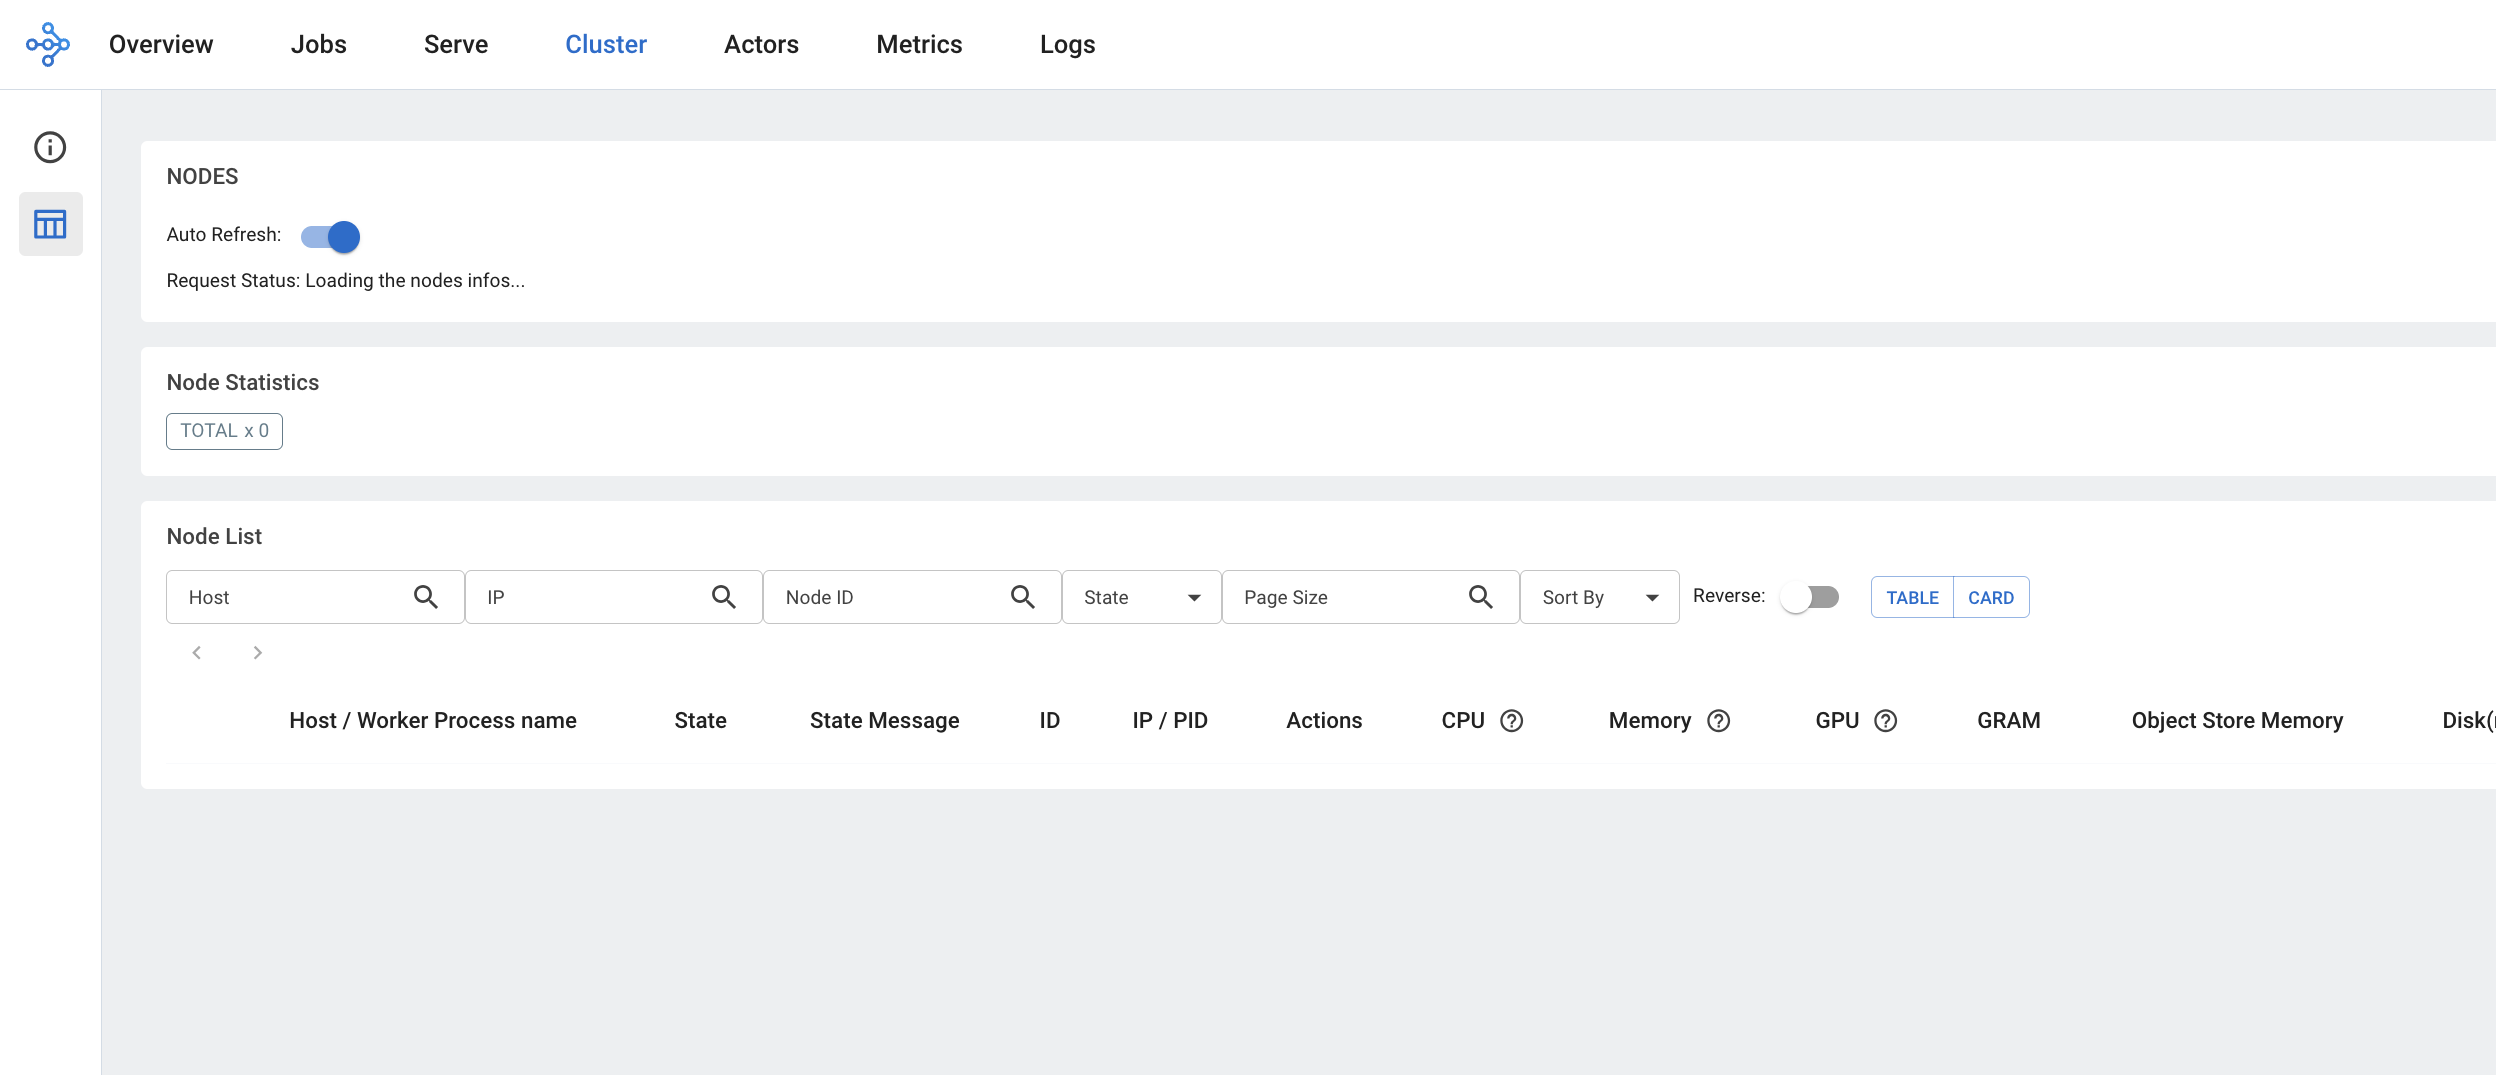The height and width of the screenshot is (1075, 2496).
Task: Click the Page Size search magnifier icon
Action: (1481, 597)
